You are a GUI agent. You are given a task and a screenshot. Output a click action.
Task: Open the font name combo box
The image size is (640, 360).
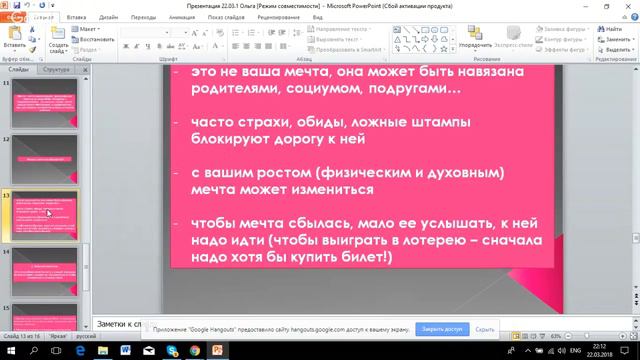tap(145, 33)
